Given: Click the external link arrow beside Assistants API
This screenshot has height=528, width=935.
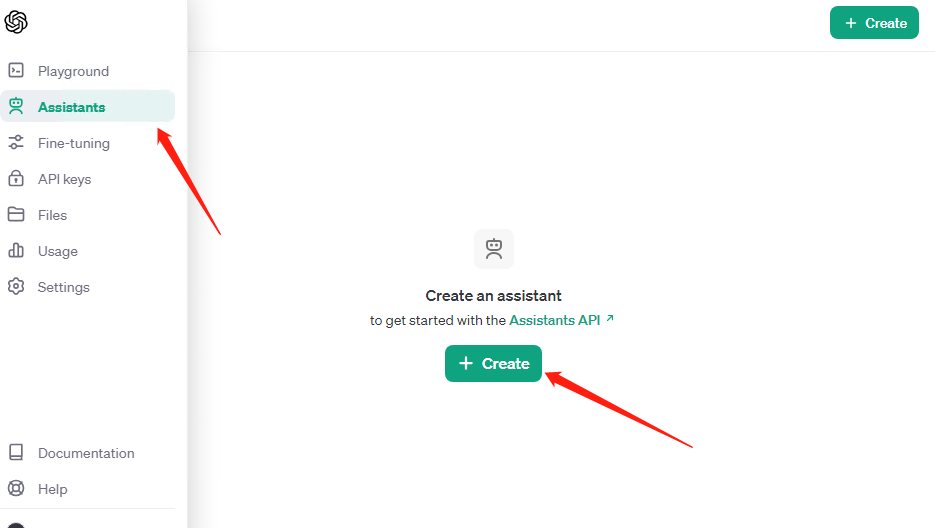Looking at the screenshot, I should click(610, 318).
